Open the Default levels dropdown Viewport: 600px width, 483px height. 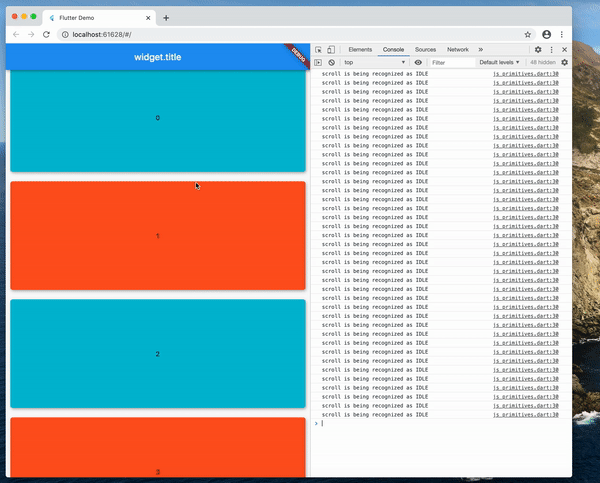coord(499,62)
